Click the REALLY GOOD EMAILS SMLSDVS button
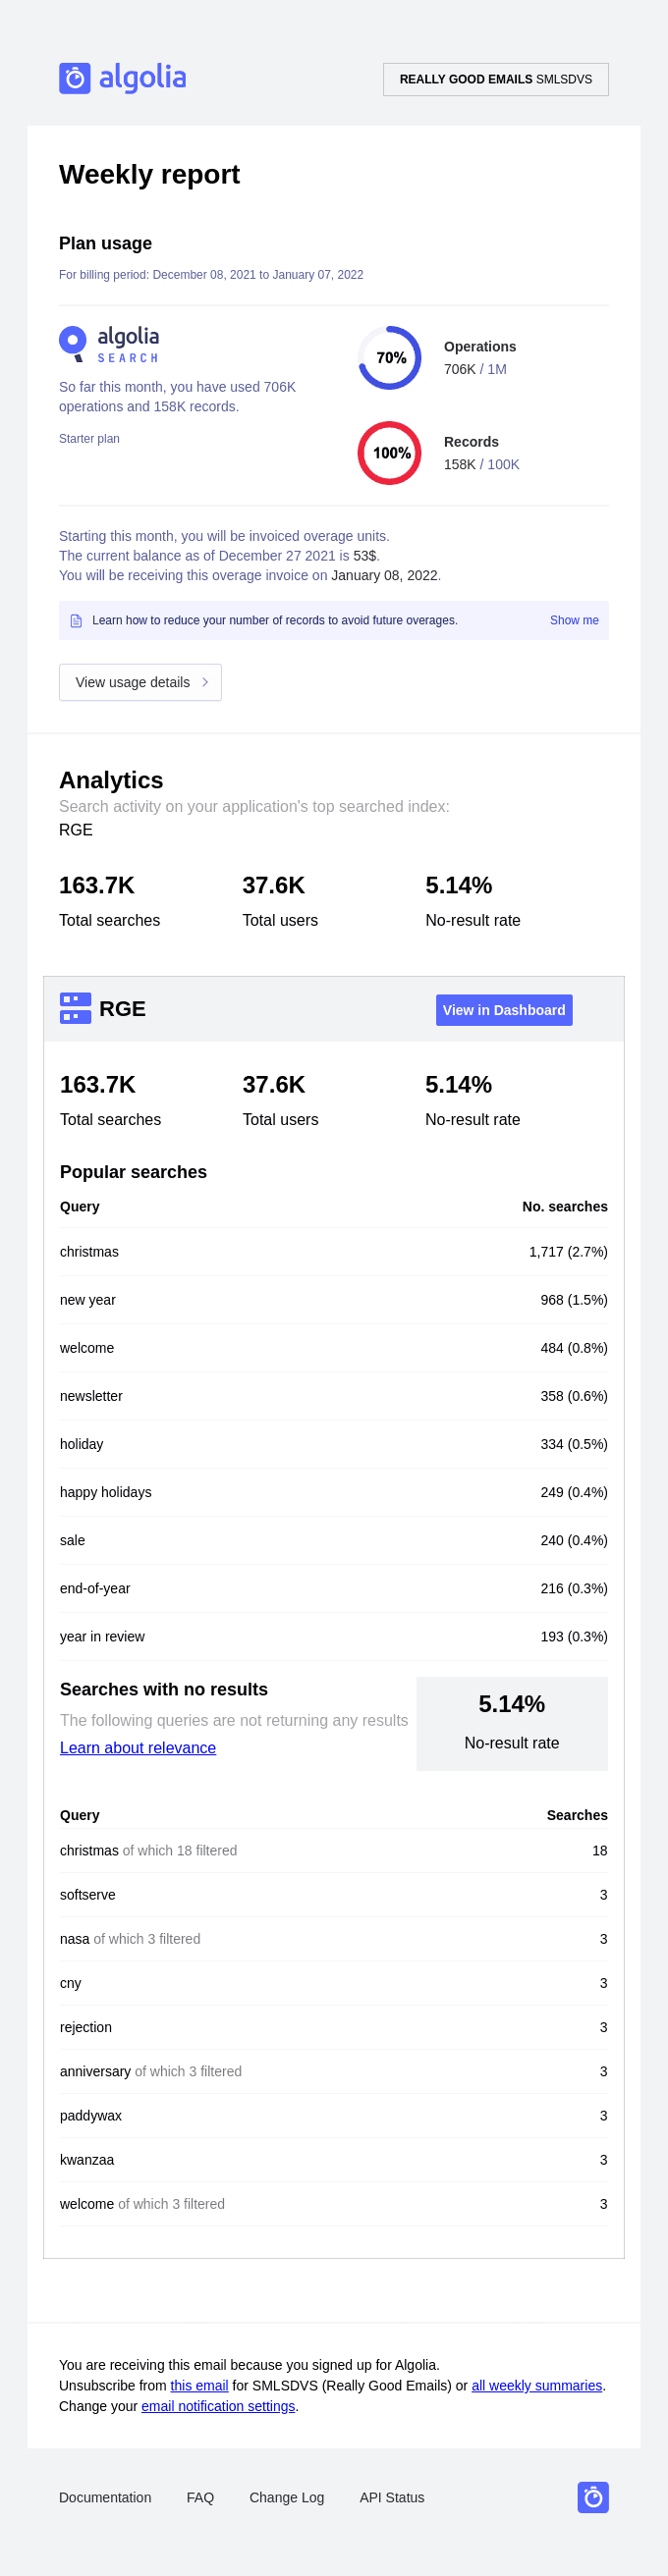 tap(496, 79)
